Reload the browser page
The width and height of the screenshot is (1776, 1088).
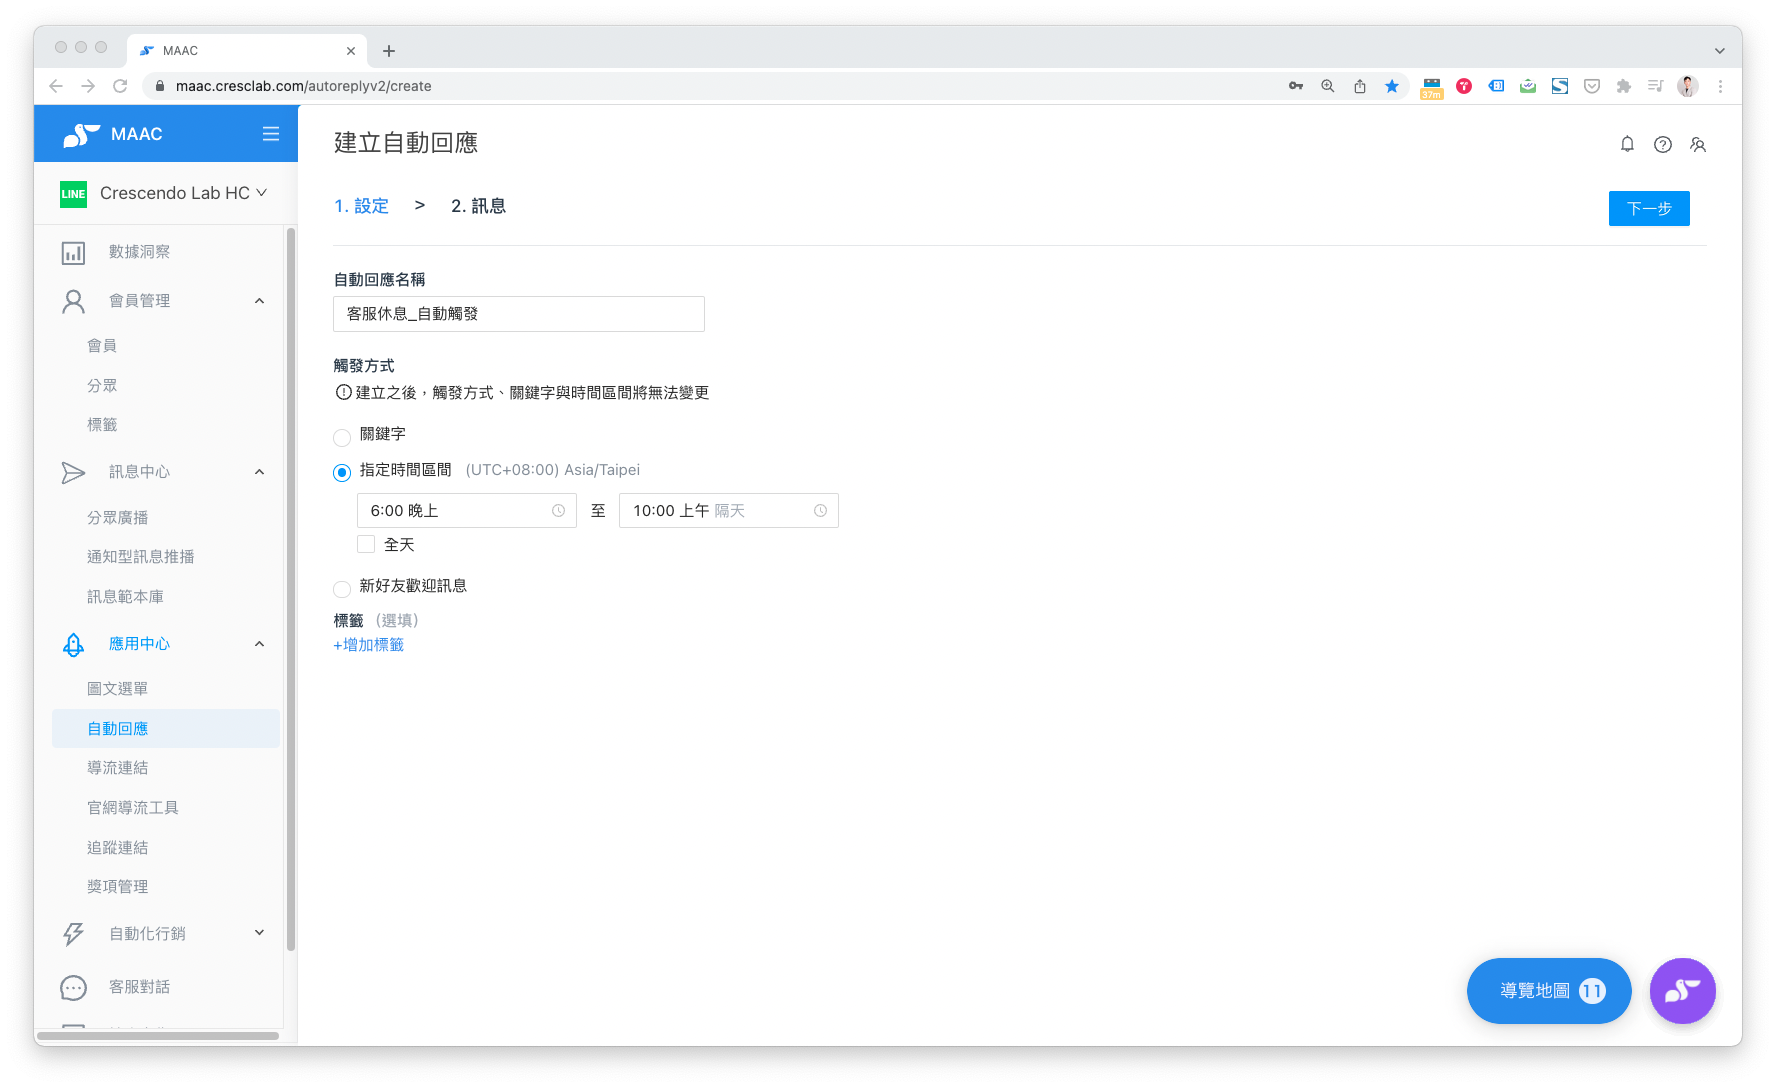pos(120,86)
